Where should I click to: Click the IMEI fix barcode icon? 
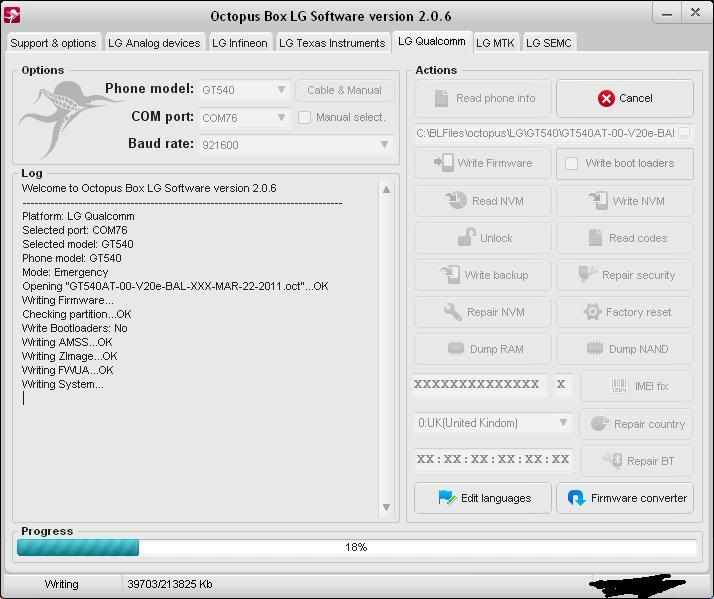(619, 386)
